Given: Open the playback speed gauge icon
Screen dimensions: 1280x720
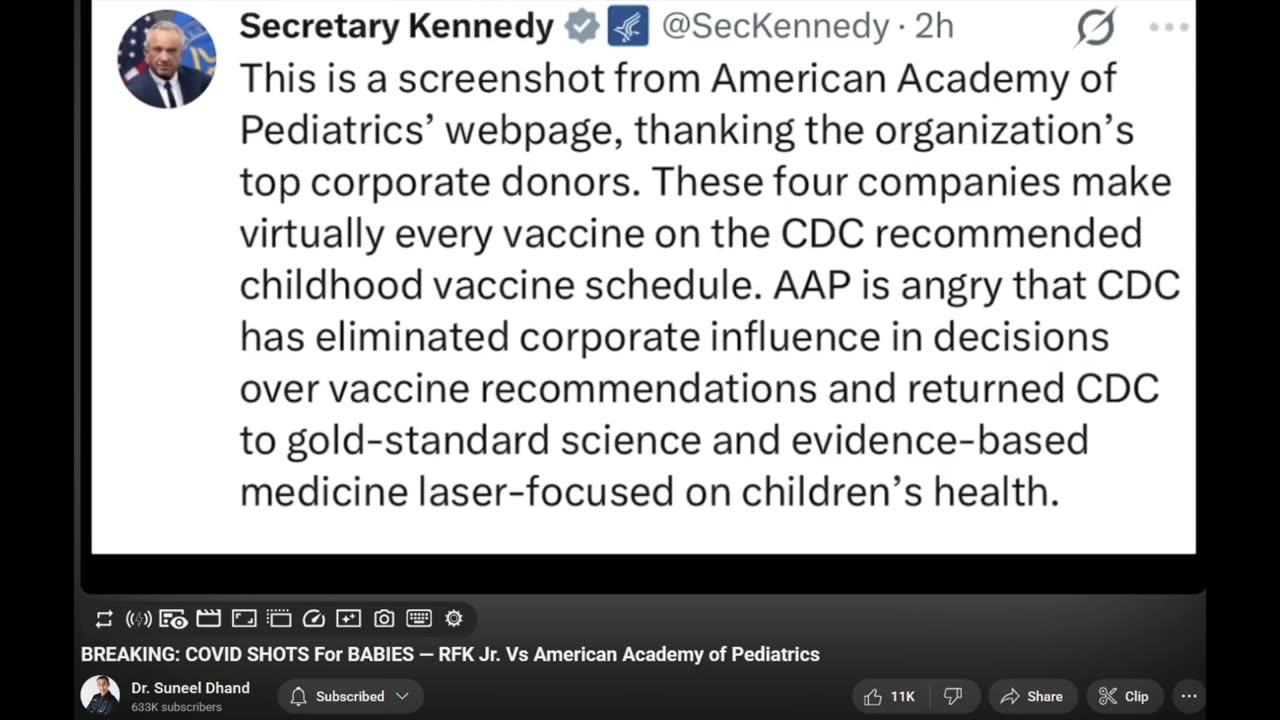Looking at the screenshot, I should 313,619.
